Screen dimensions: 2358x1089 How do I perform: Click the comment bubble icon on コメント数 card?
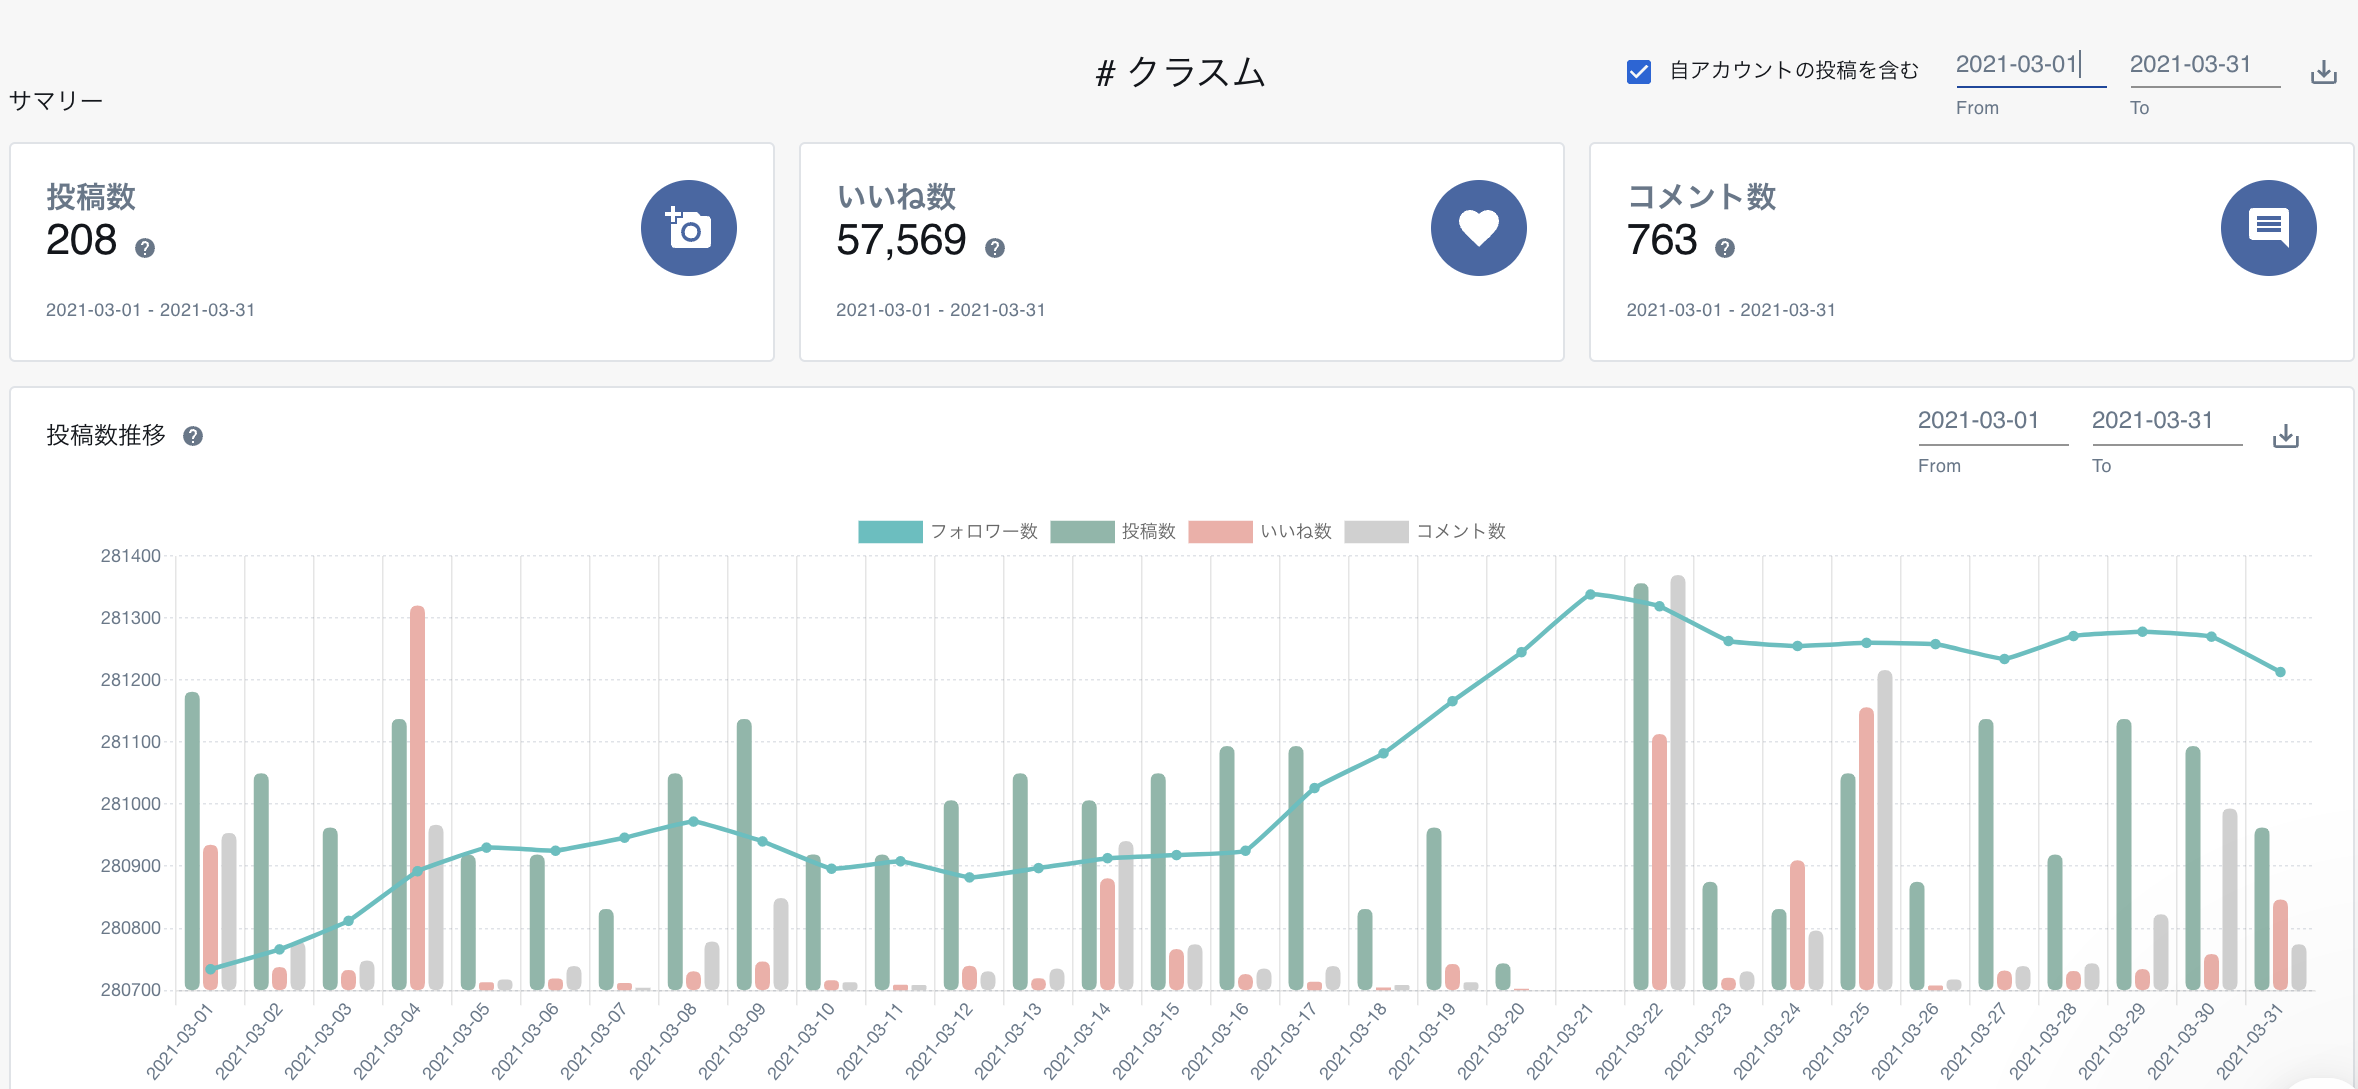pyautogui.click(x=2268, y=228)
